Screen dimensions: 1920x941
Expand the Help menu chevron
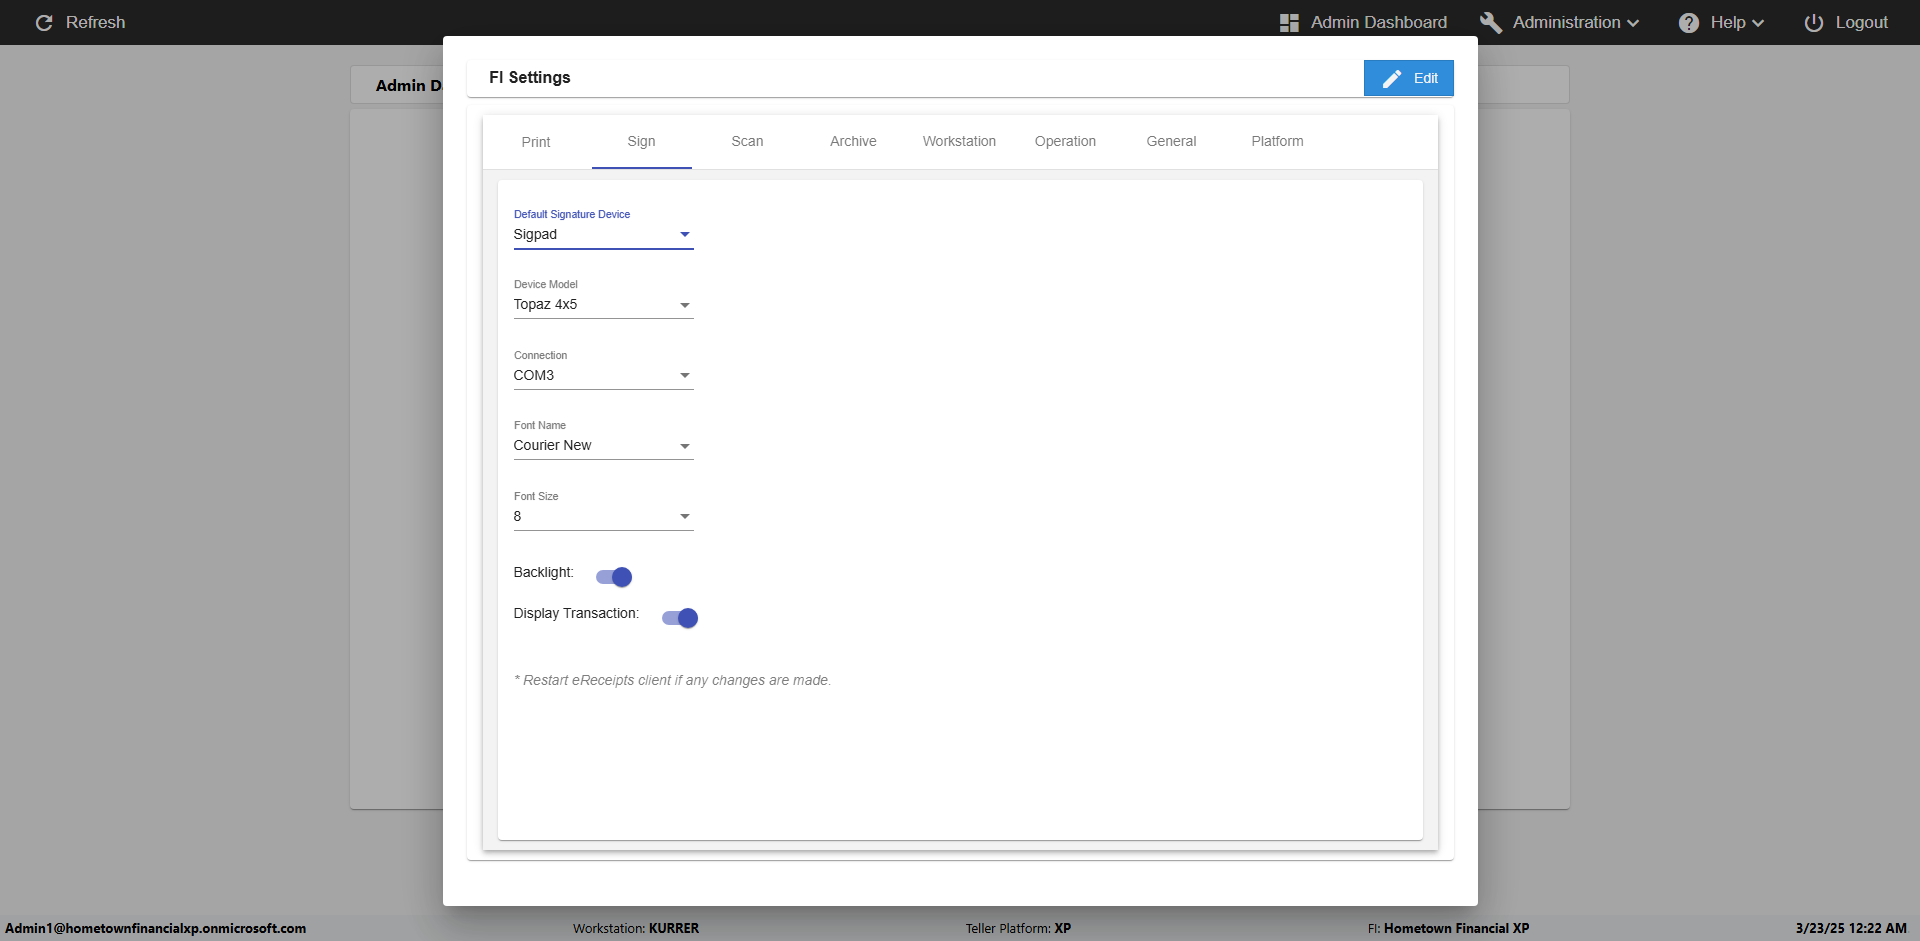[x=1758, y=23]
